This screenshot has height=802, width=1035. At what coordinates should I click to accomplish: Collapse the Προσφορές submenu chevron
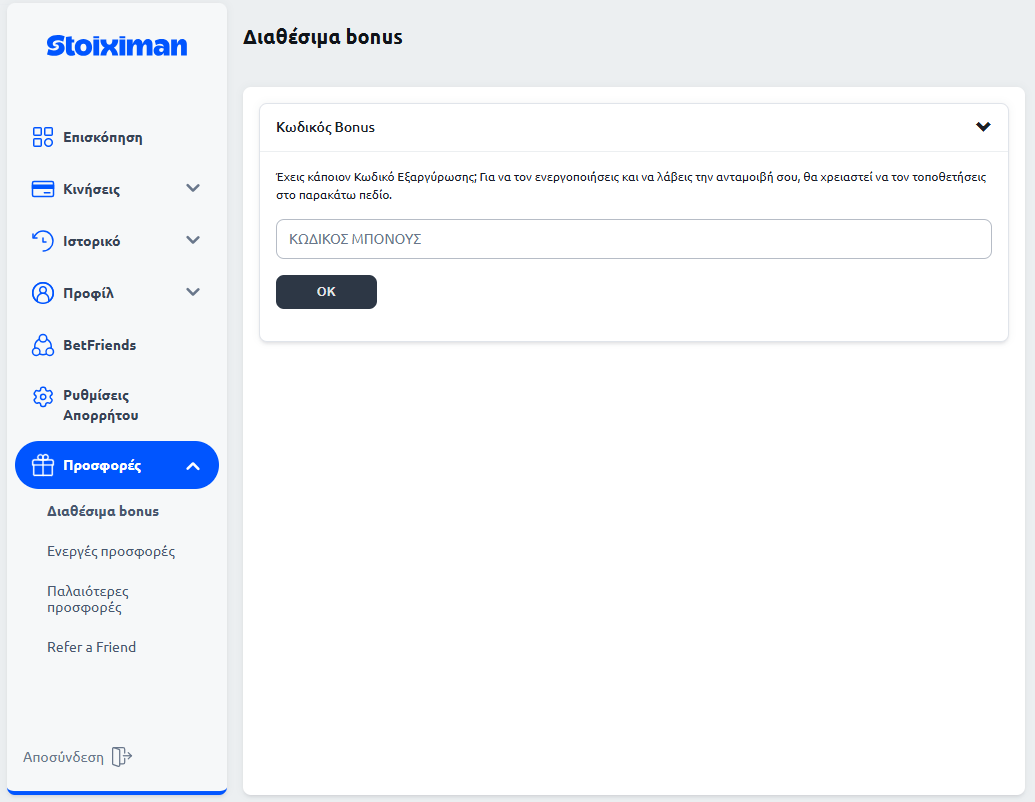pos(193,466)
